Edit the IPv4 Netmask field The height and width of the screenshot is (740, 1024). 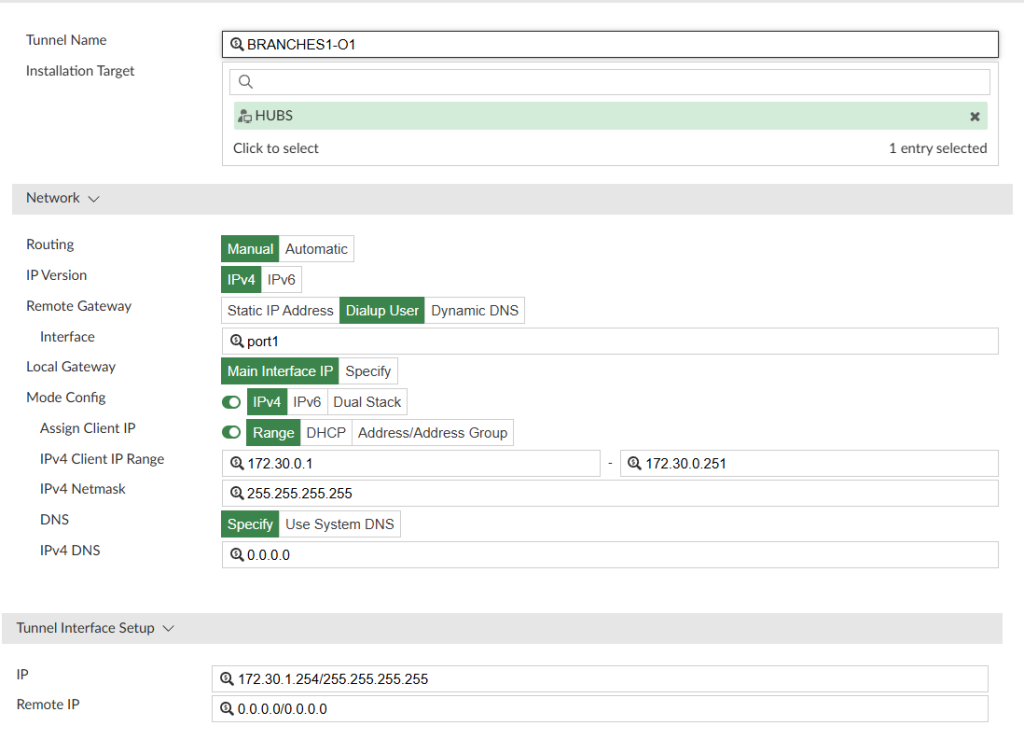click(610, 493)
